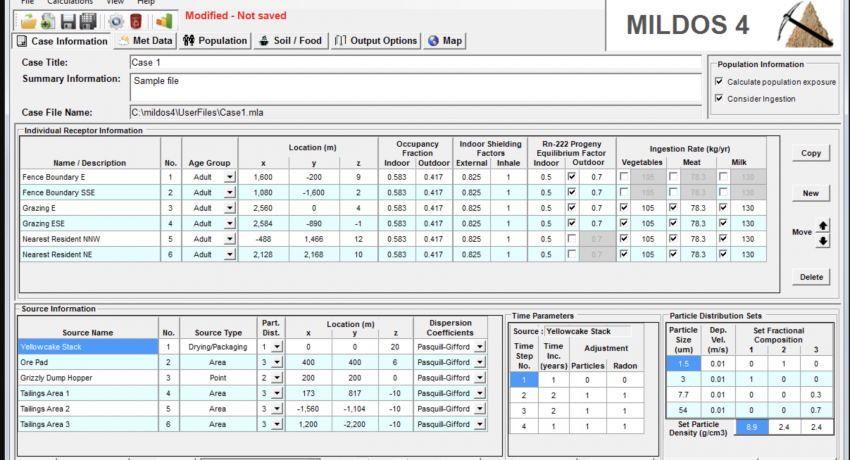The image size is (850, 460).
Task: Enable Meat ingestion for Fence Boundary SSE
Action: (673, 192)
